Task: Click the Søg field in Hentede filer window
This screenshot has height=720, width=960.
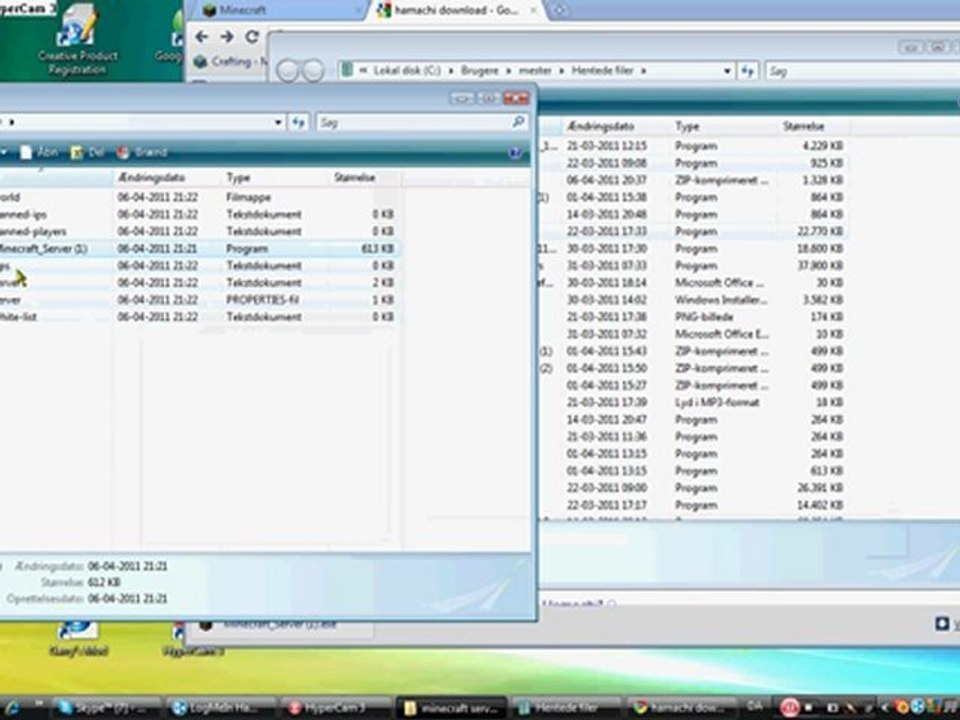Action: pos(863,71)
